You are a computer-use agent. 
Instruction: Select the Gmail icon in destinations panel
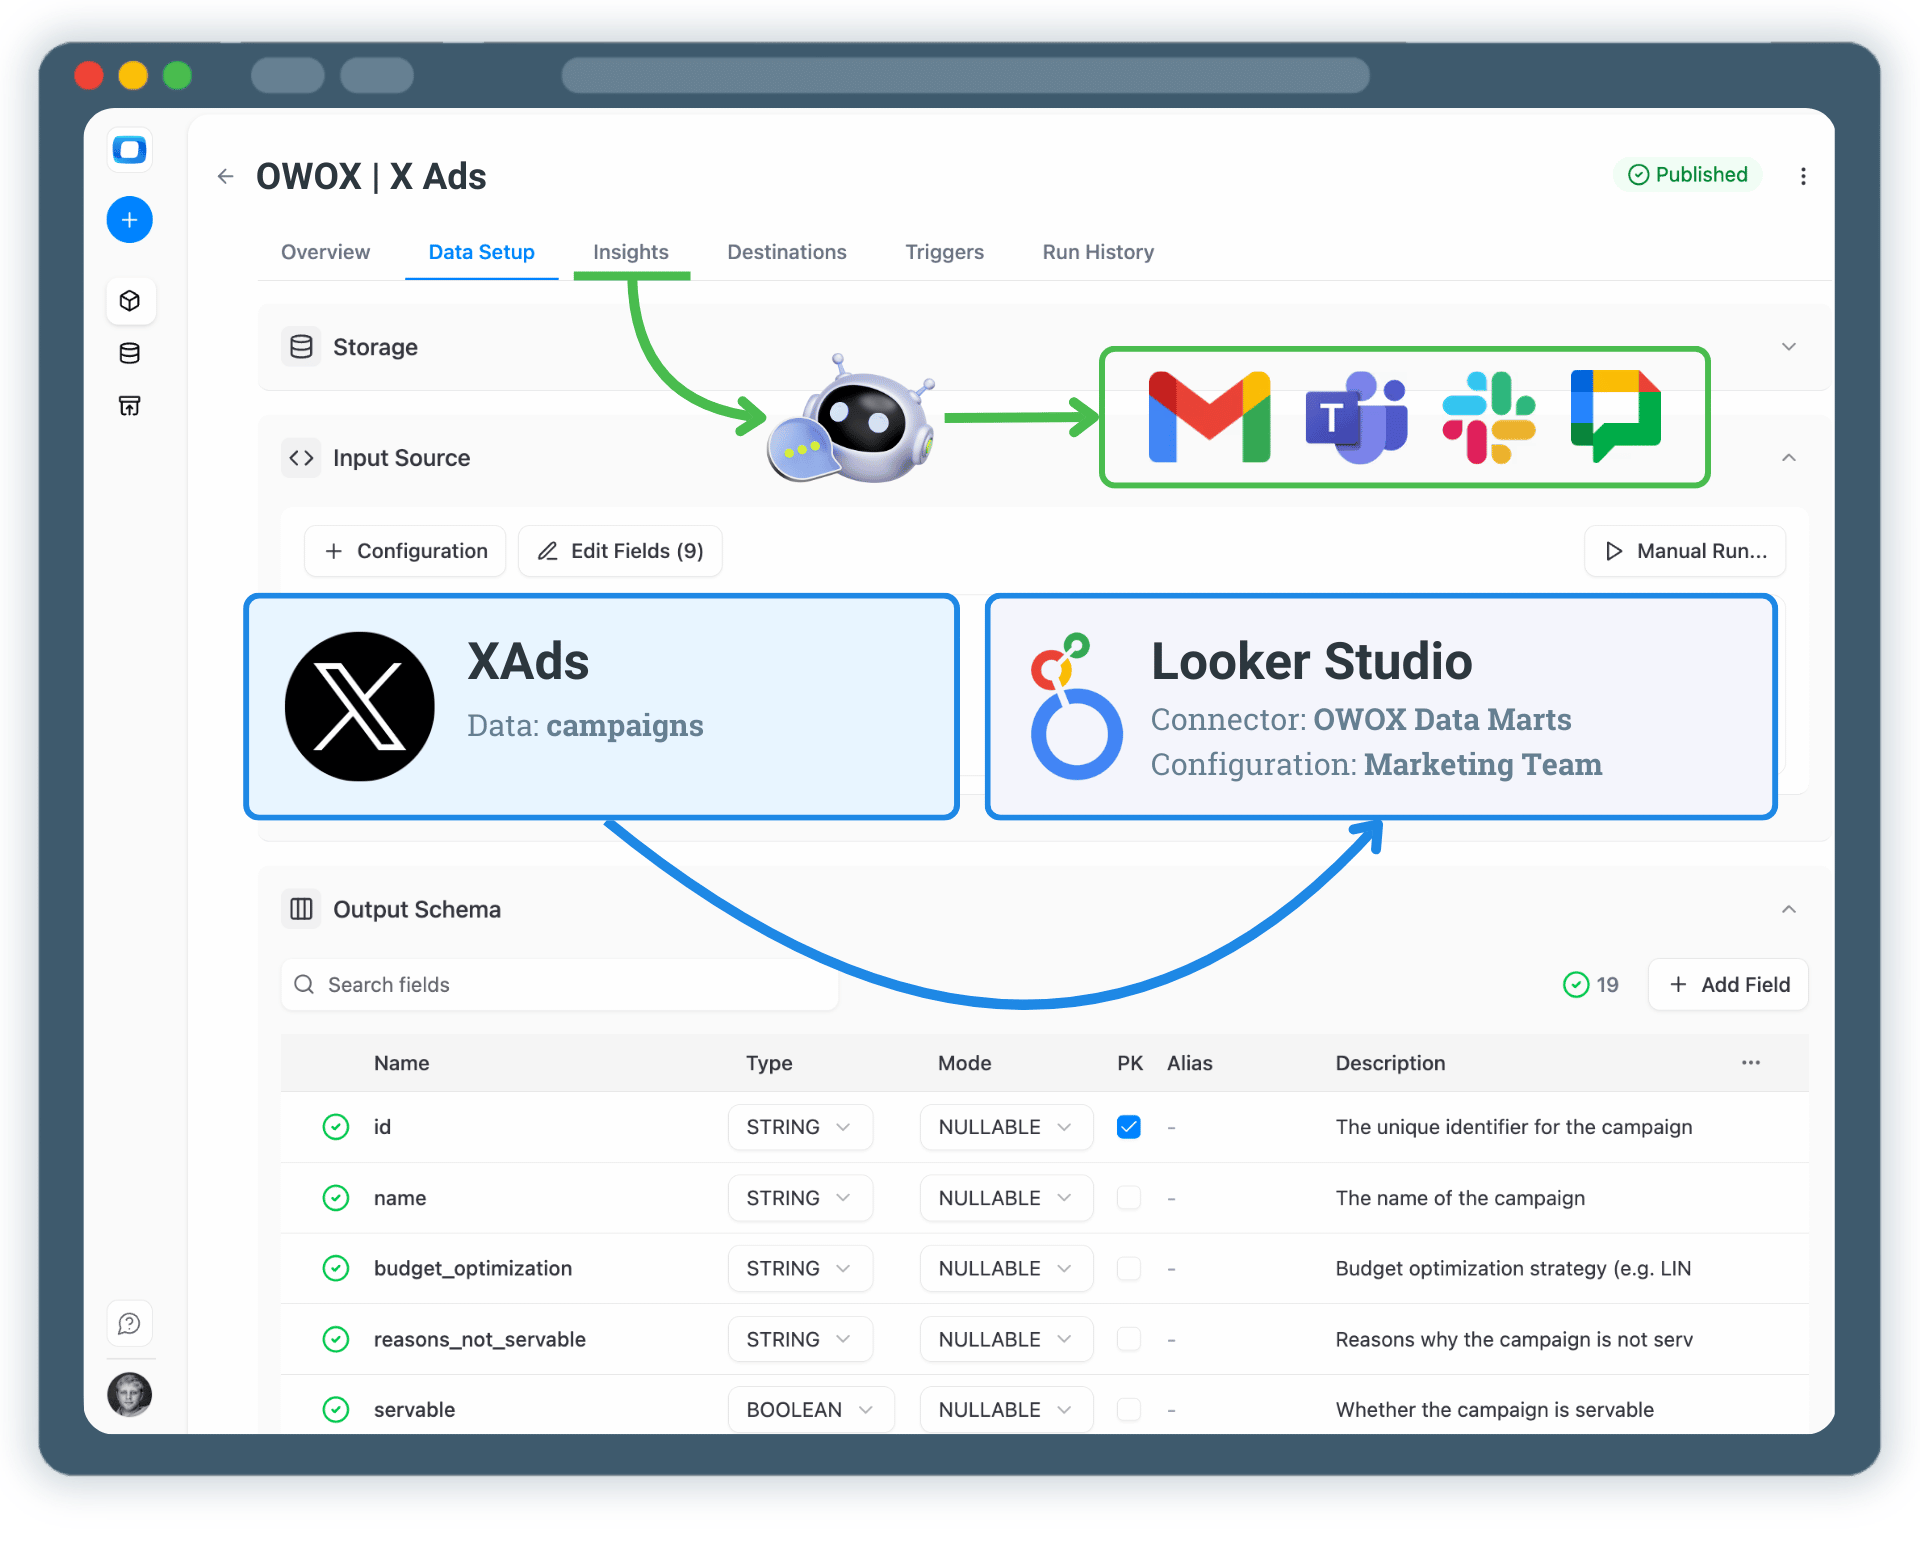click(1208, 417)
